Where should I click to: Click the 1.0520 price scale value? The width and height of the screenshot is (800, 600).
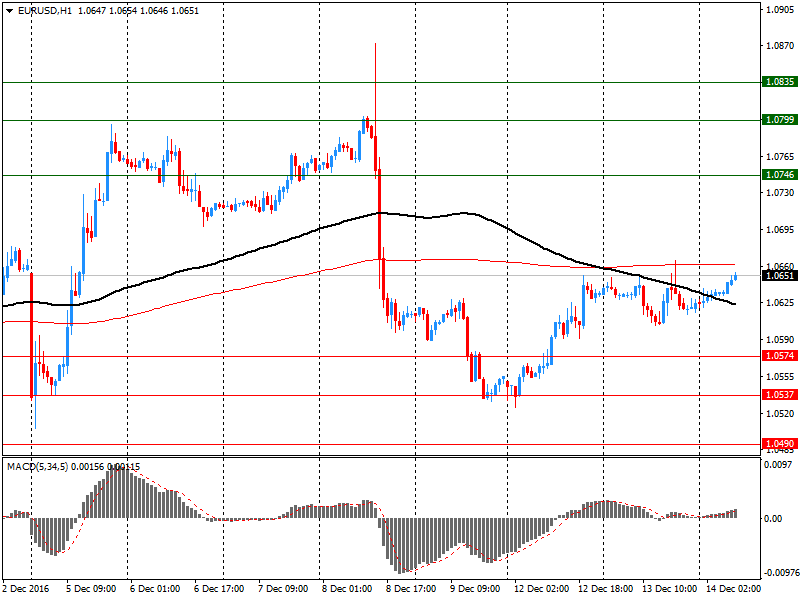click(x=780, y=413)
